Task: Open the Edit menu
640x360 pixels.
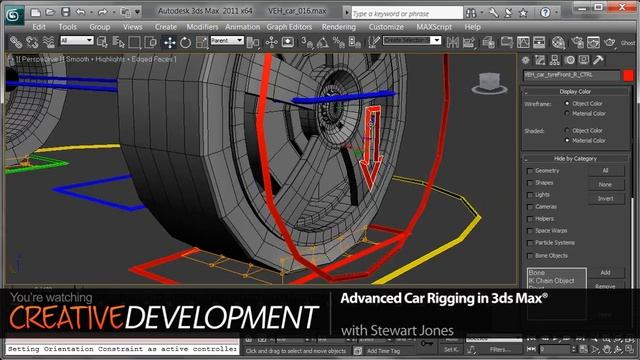Action: 39,27
